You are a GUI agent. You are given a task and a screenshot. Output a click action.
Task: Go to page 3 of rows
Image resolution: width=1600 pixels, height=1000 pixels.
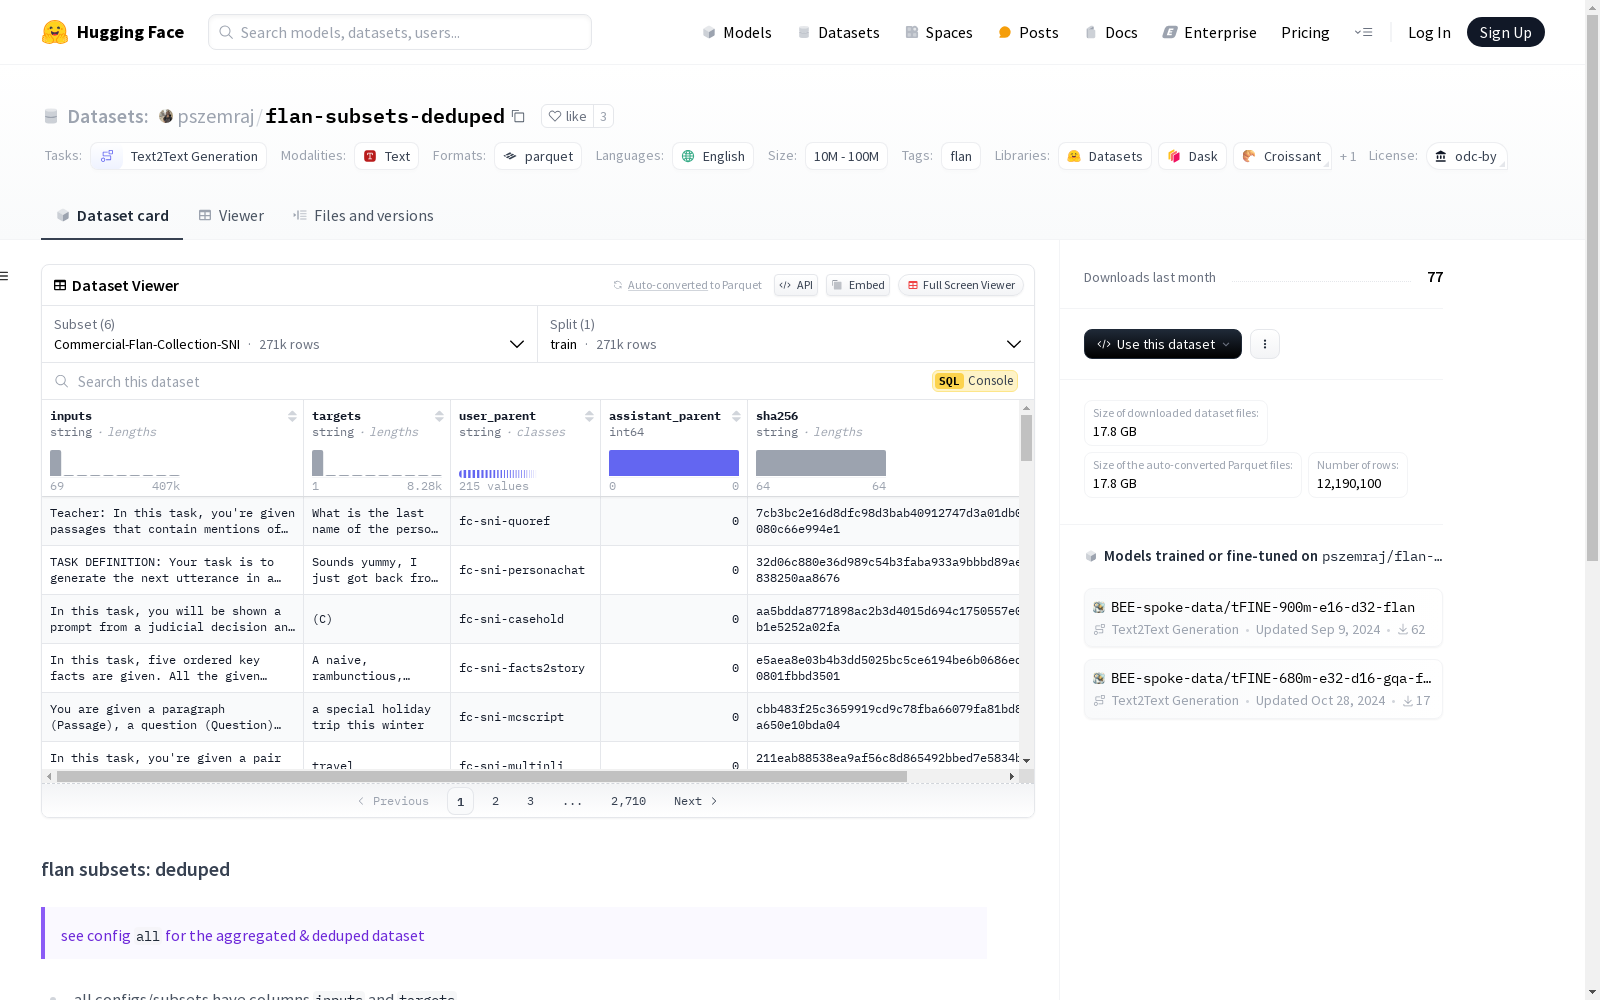point(530,801)
